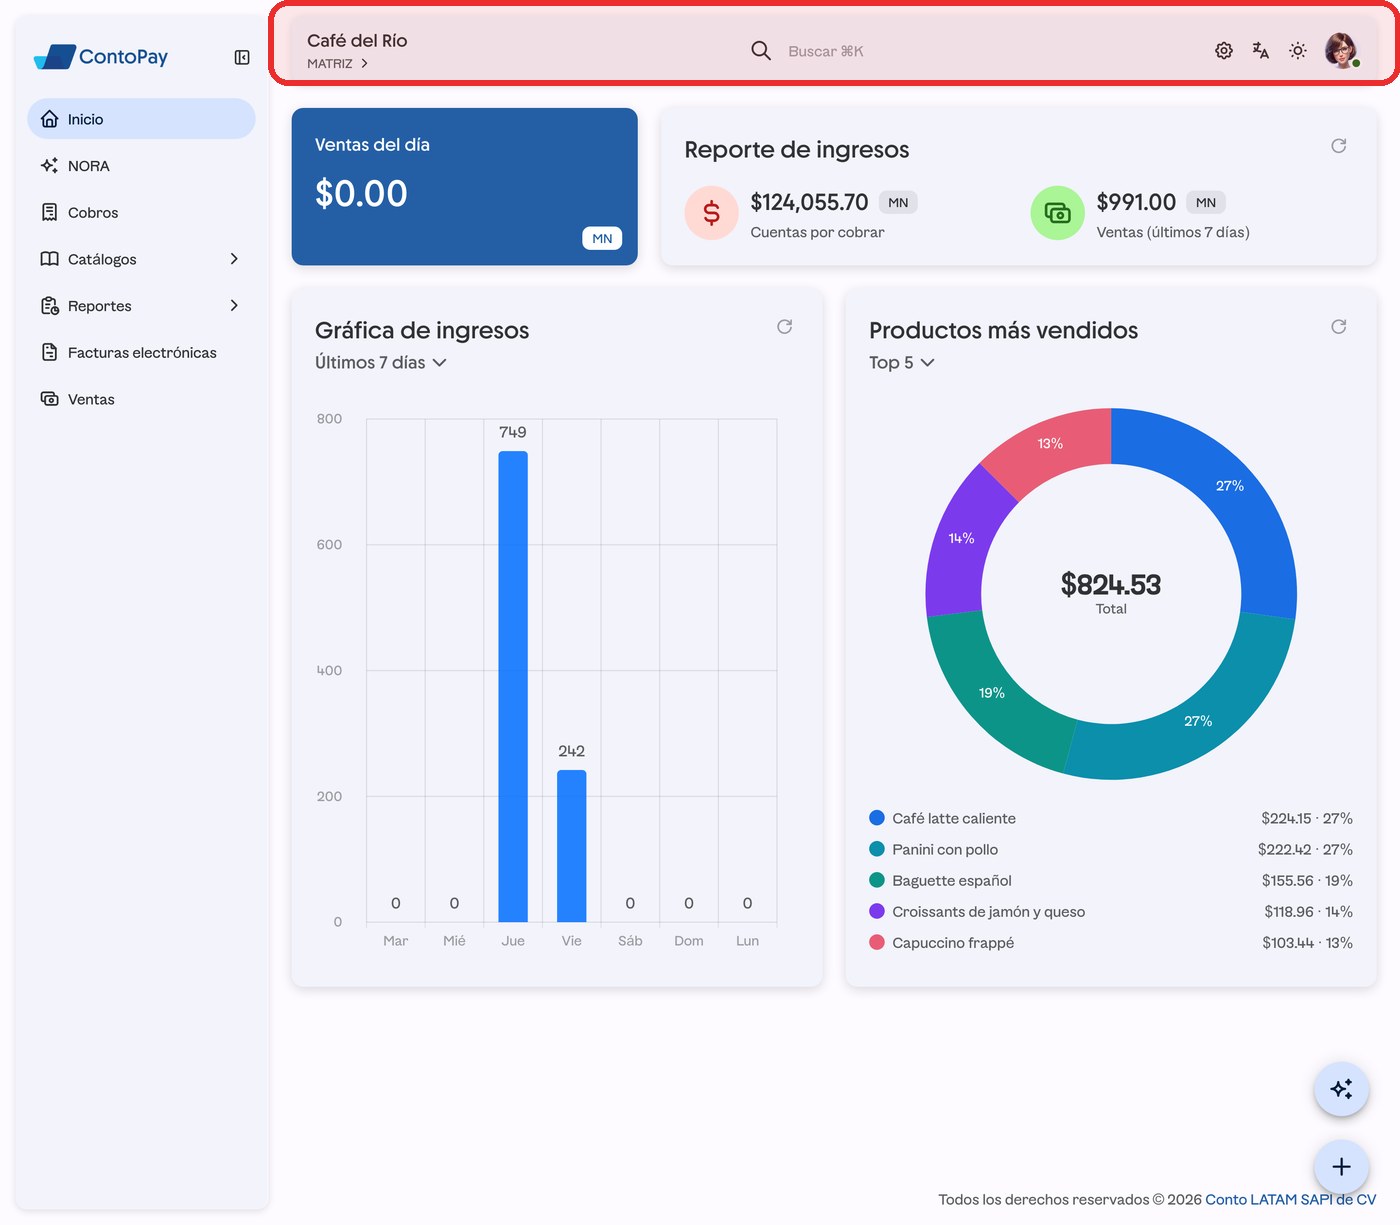Open the language translation icon
Screen dimensions: 1400x1225
(1261, 50)
